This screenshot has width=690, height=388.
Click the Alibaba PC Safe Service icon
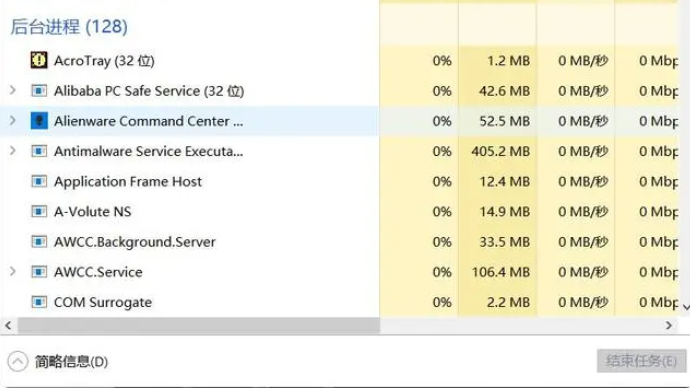(x=39, y=91)
